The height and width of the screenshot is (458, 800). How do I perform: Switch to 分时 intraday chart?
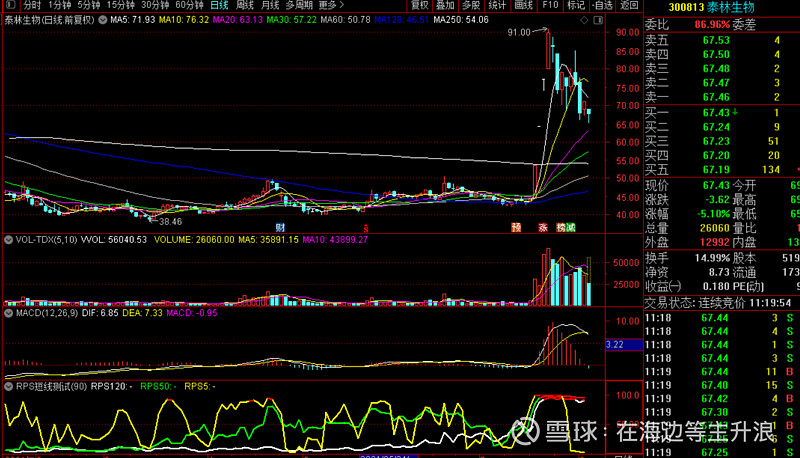(x=32, y=5)
